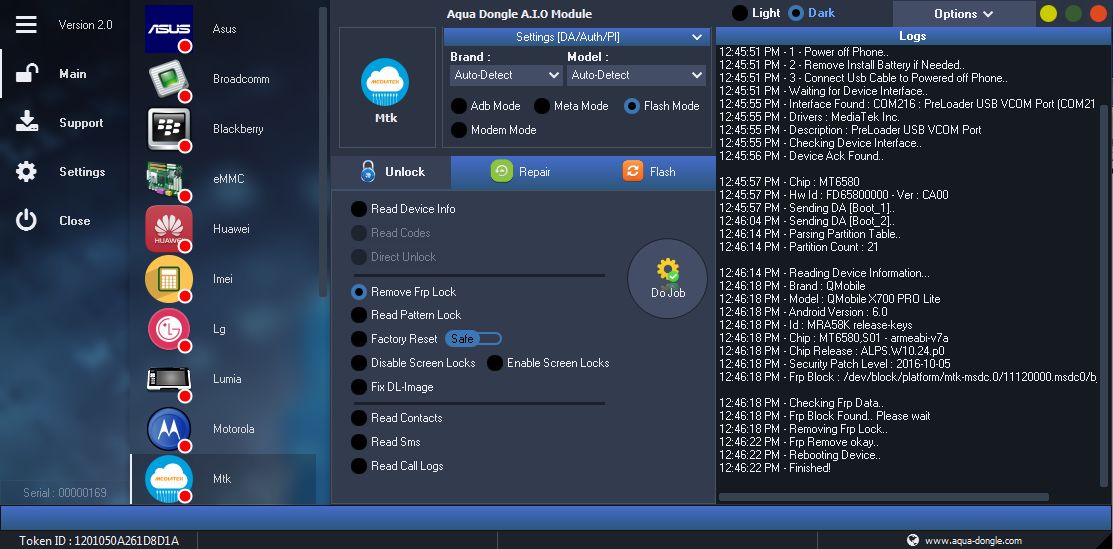Select the Dark theme radio button

coord(797,13)
